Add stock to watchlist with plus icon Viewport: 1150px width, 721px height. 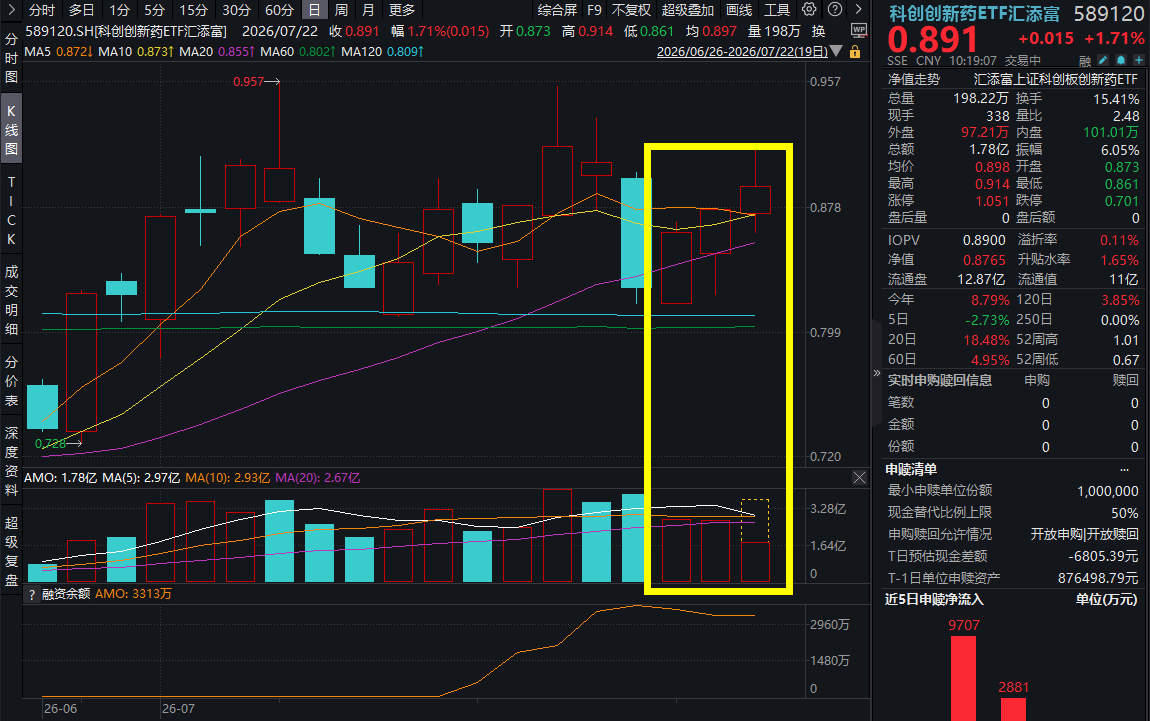[1138, 60]
